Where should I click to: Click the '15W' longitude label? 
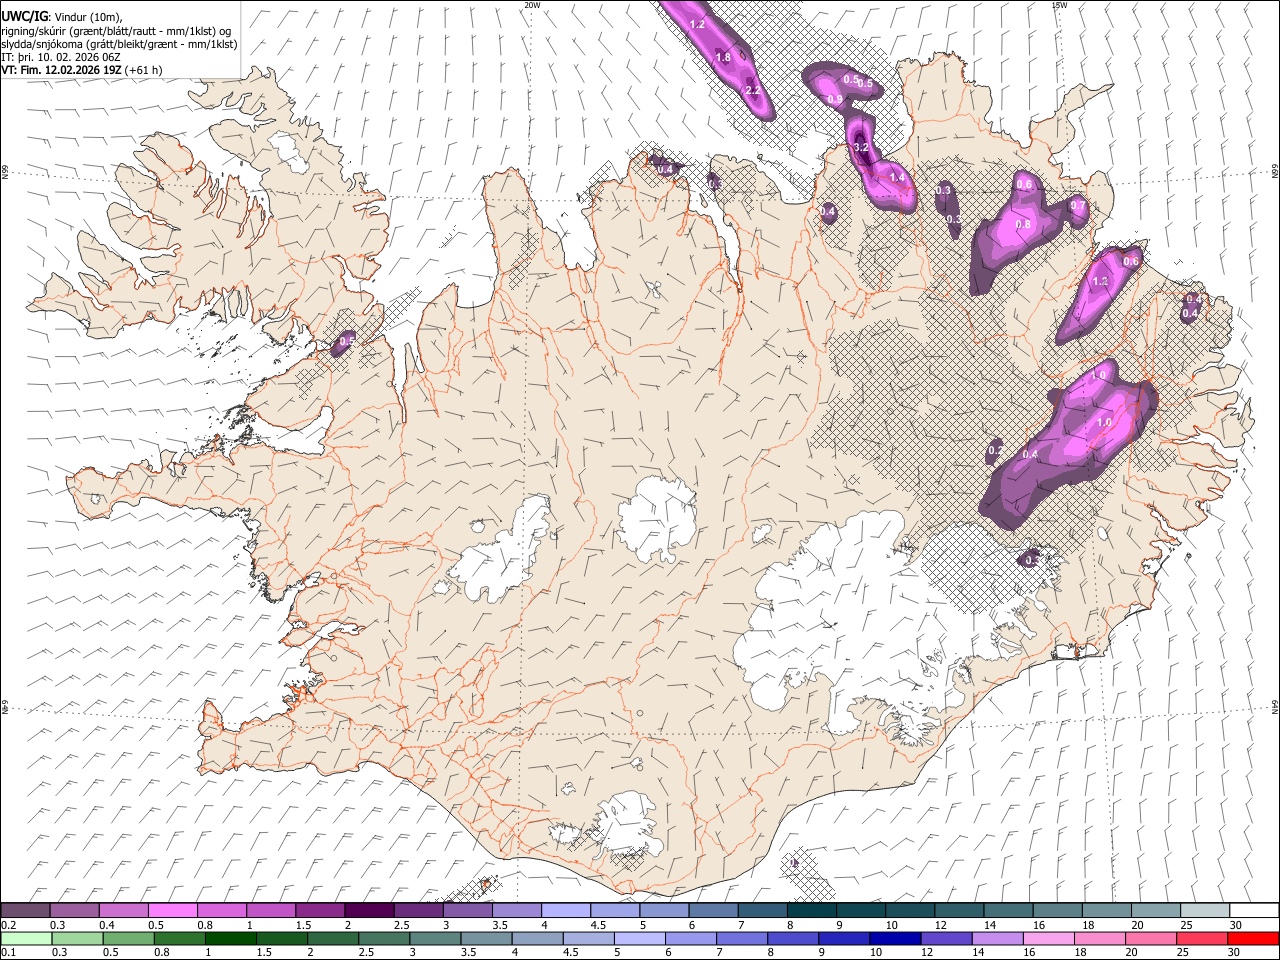point(1059,5)
